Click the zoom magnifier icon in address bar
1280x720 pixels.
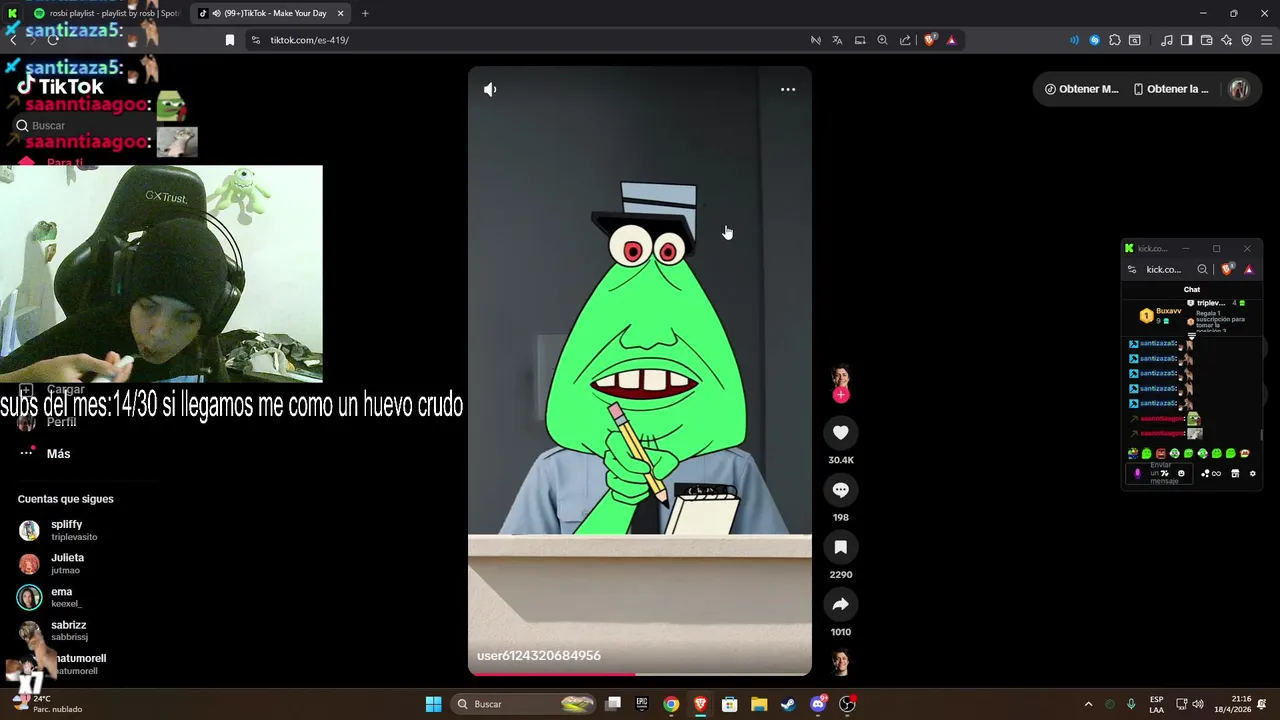(x=882, y=40)
